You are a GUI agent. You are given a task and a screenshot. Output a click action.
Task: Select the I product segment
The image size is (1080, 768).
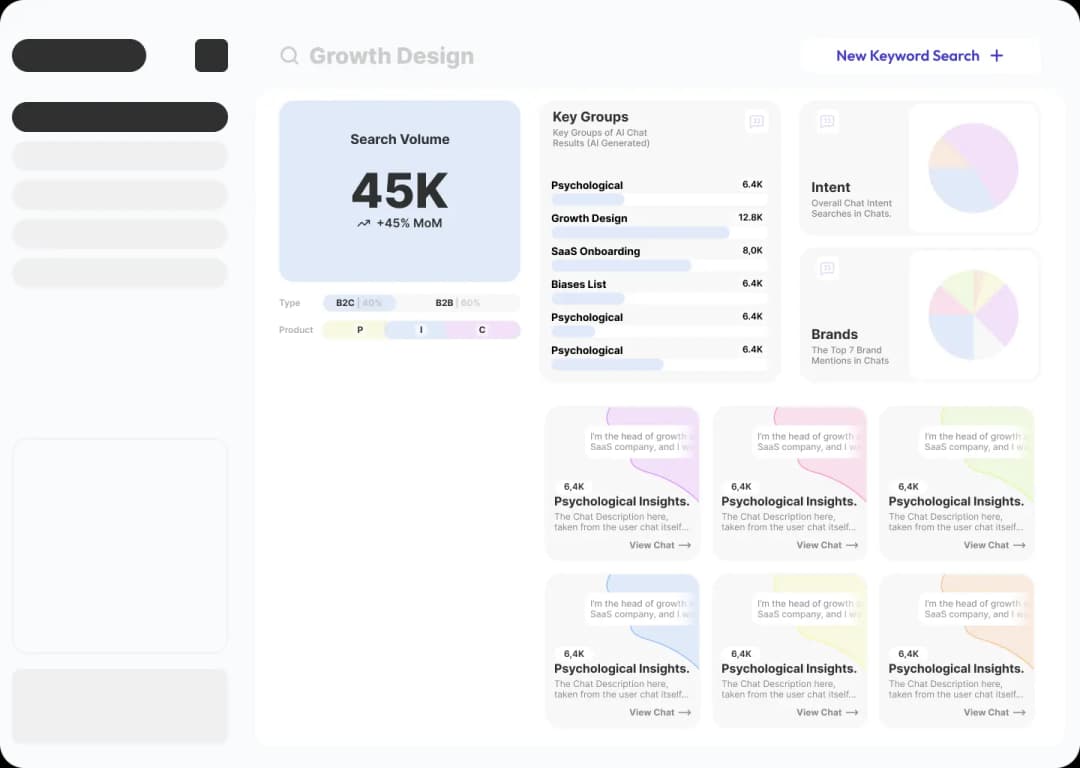(x=421, y=330)
